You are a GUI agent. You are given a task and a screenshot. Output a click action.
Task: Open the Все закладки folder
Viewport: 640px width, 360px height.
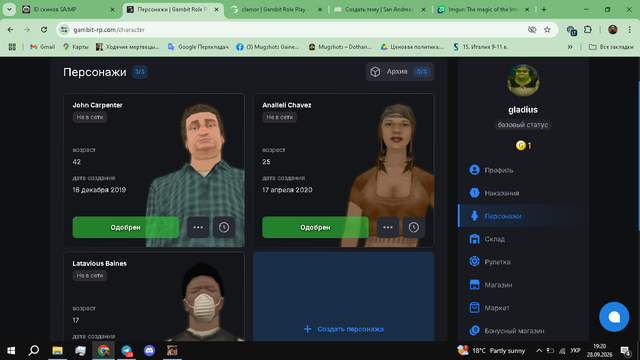[x=611, y=47]
